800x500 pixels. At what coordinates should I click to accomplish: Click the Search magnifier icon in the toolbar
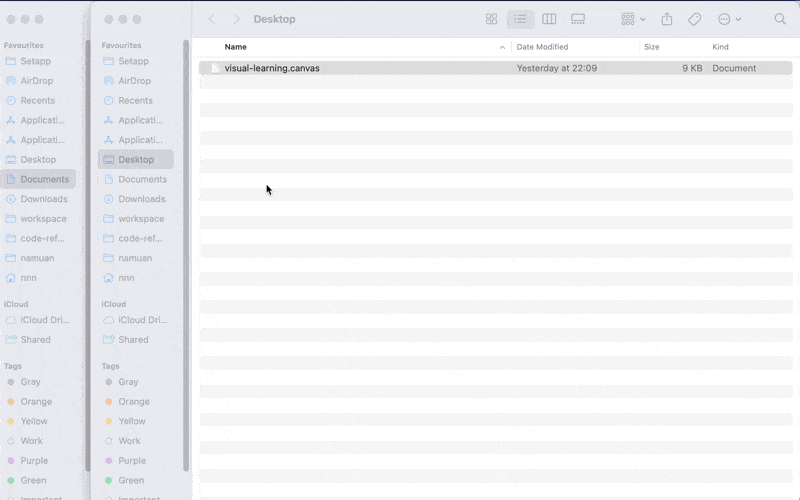click(x=780, y=19)
